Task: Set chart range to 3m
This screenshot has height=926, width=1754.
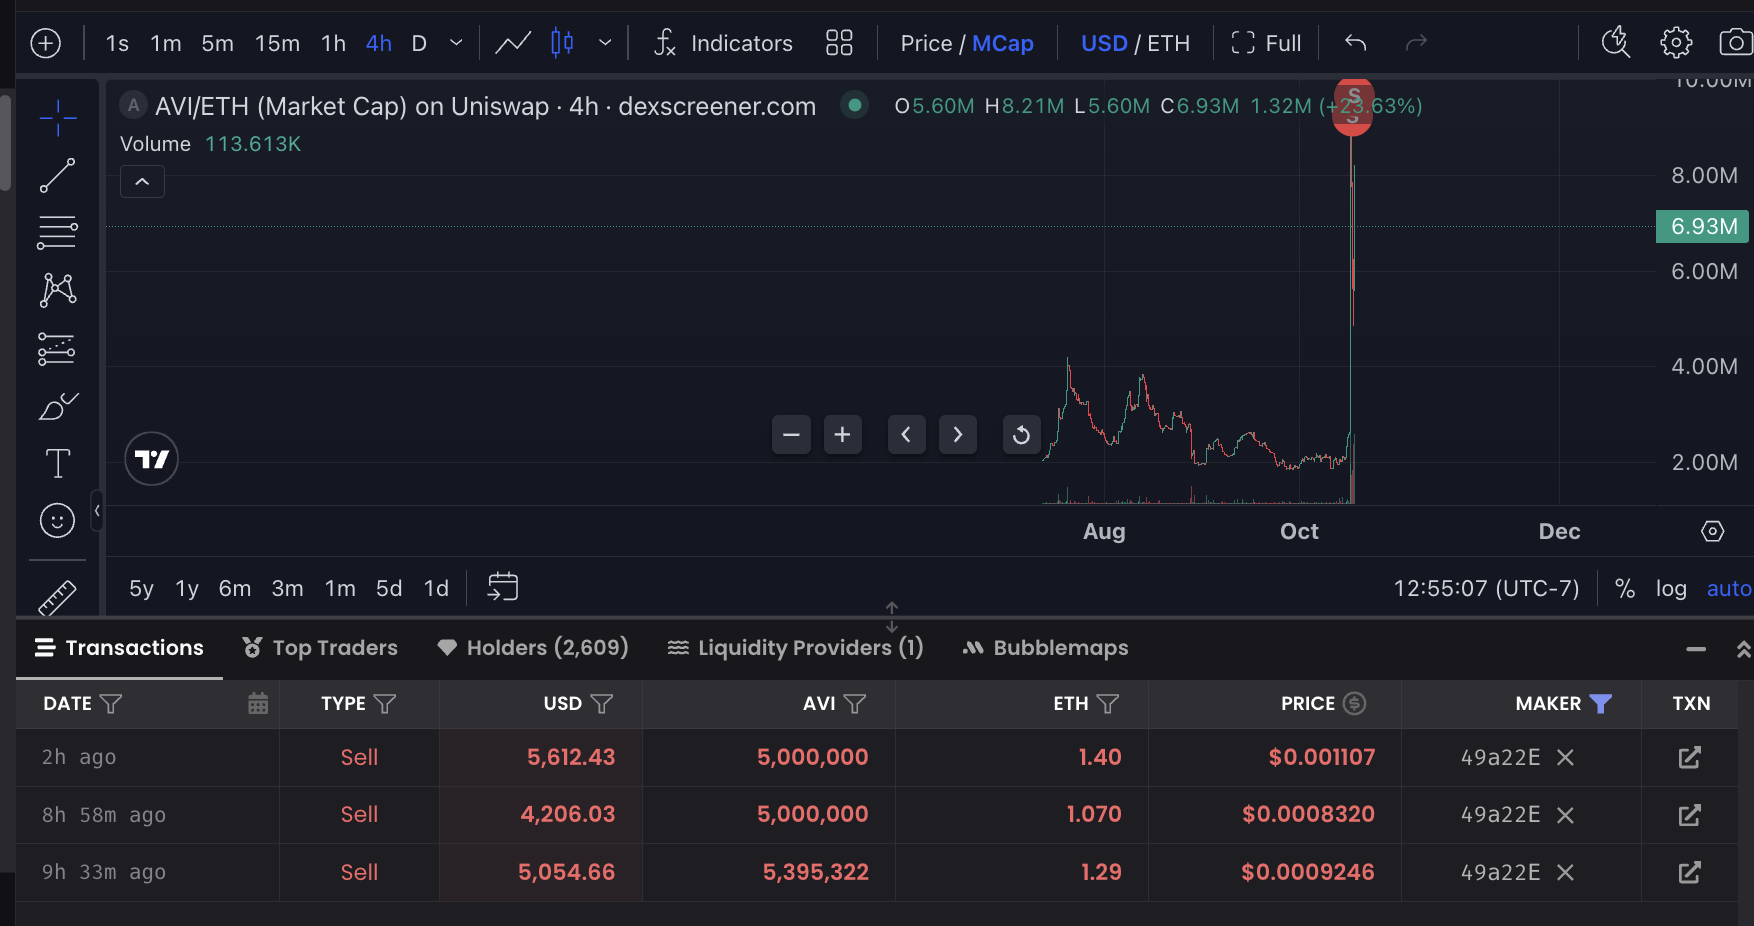Action: pyautogui.click(x=287, y=588)
